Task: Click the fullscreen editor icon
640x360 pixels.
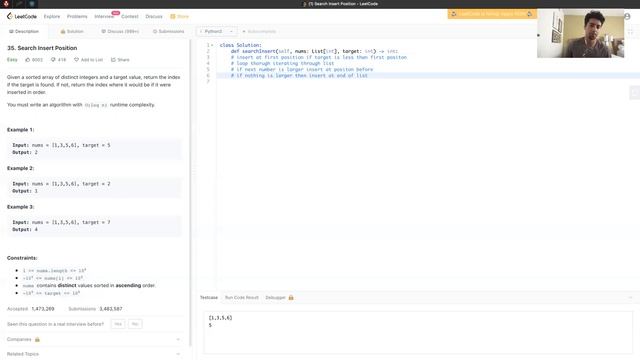Action: pos(631,31)
